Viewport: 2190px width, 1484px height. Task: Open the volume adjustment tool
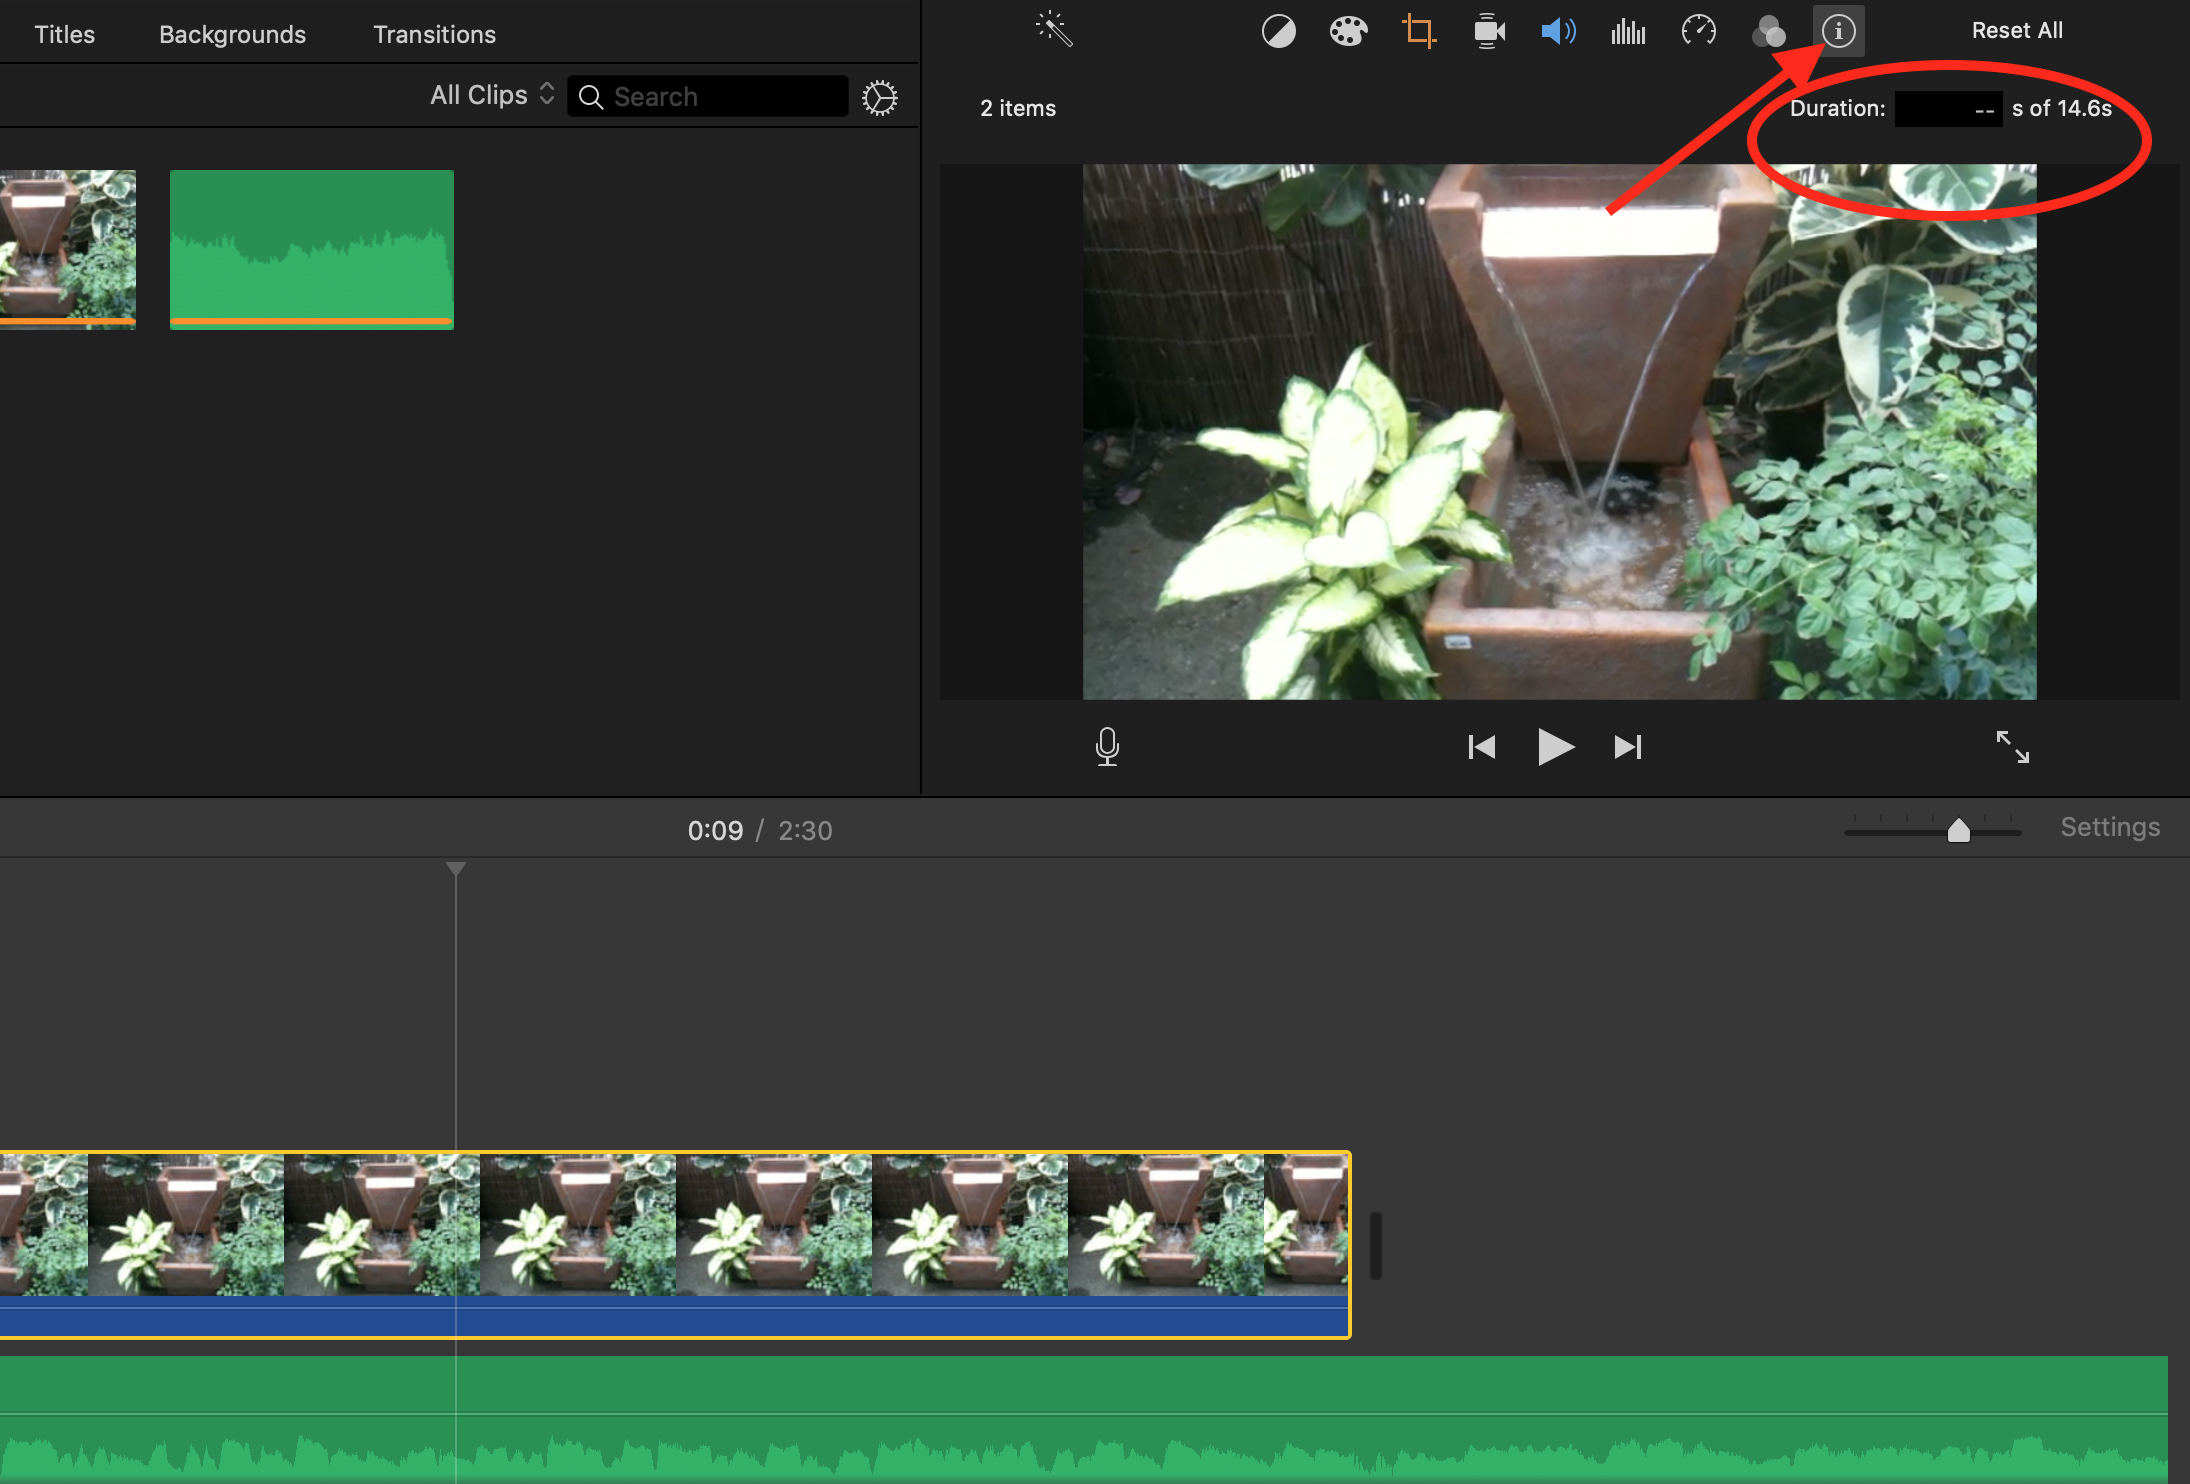point(1558,32)
